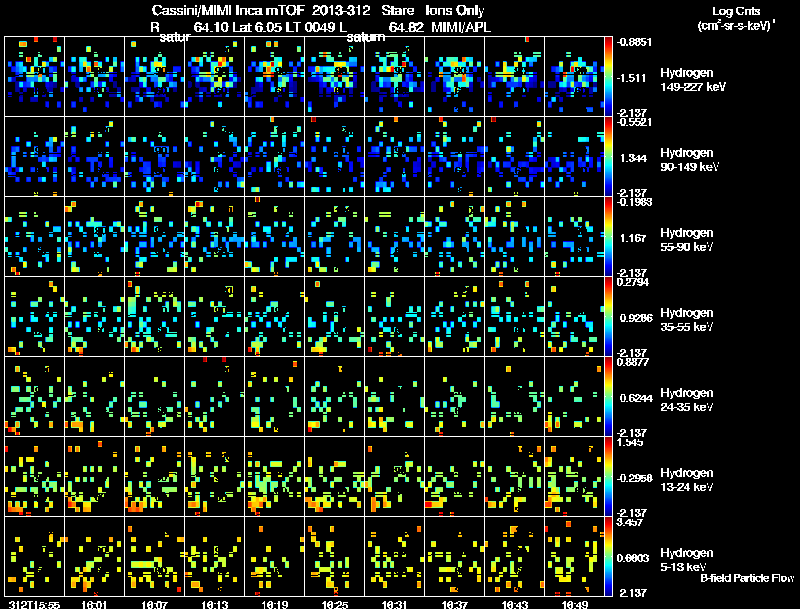Click the B-field Particle Flow label
This screenshot has width=800, height=609.
tap(747, 578)
